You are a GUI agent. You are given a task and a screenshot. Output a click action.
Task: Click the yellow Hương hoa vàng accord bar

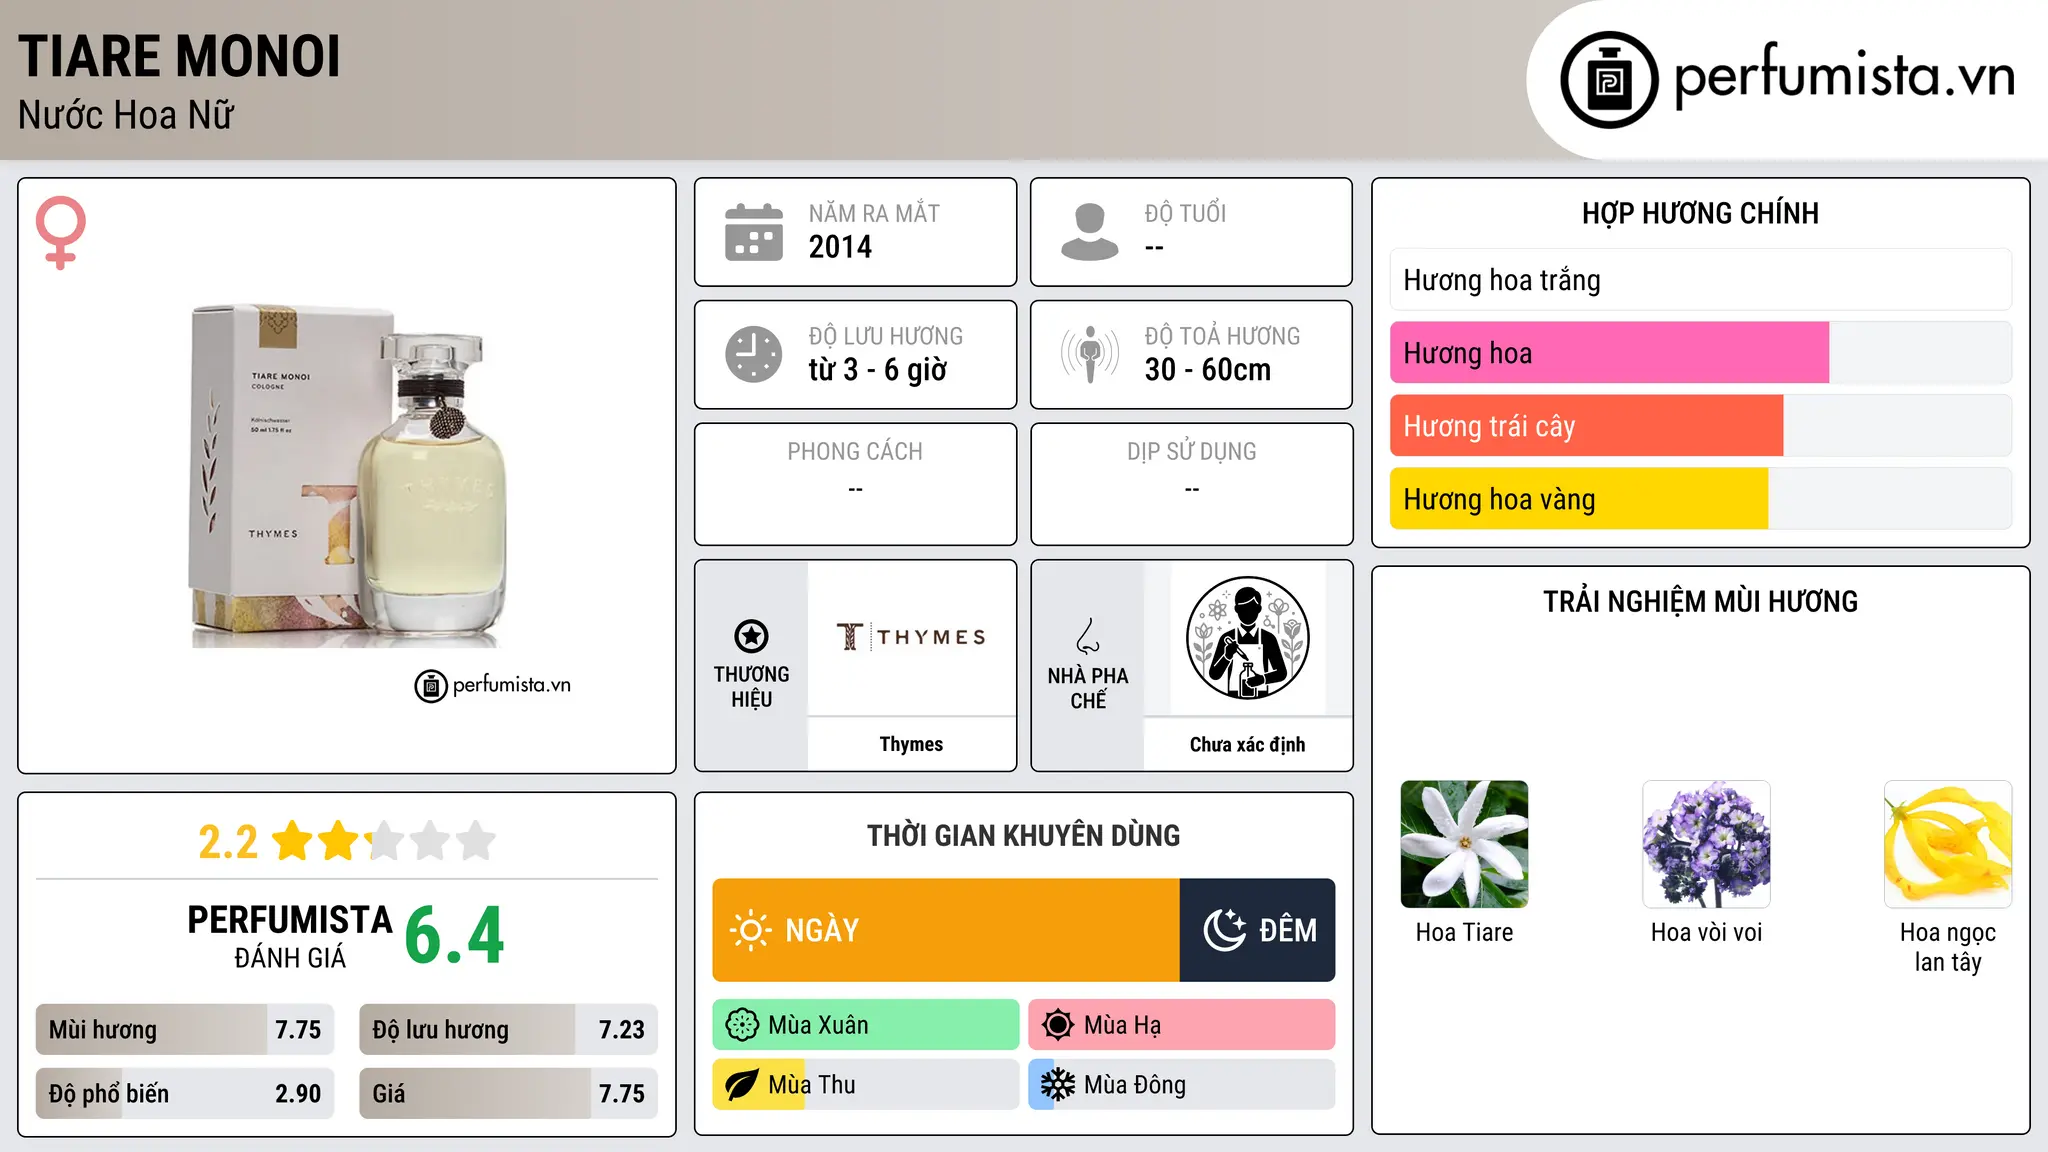click(1700, 499)
